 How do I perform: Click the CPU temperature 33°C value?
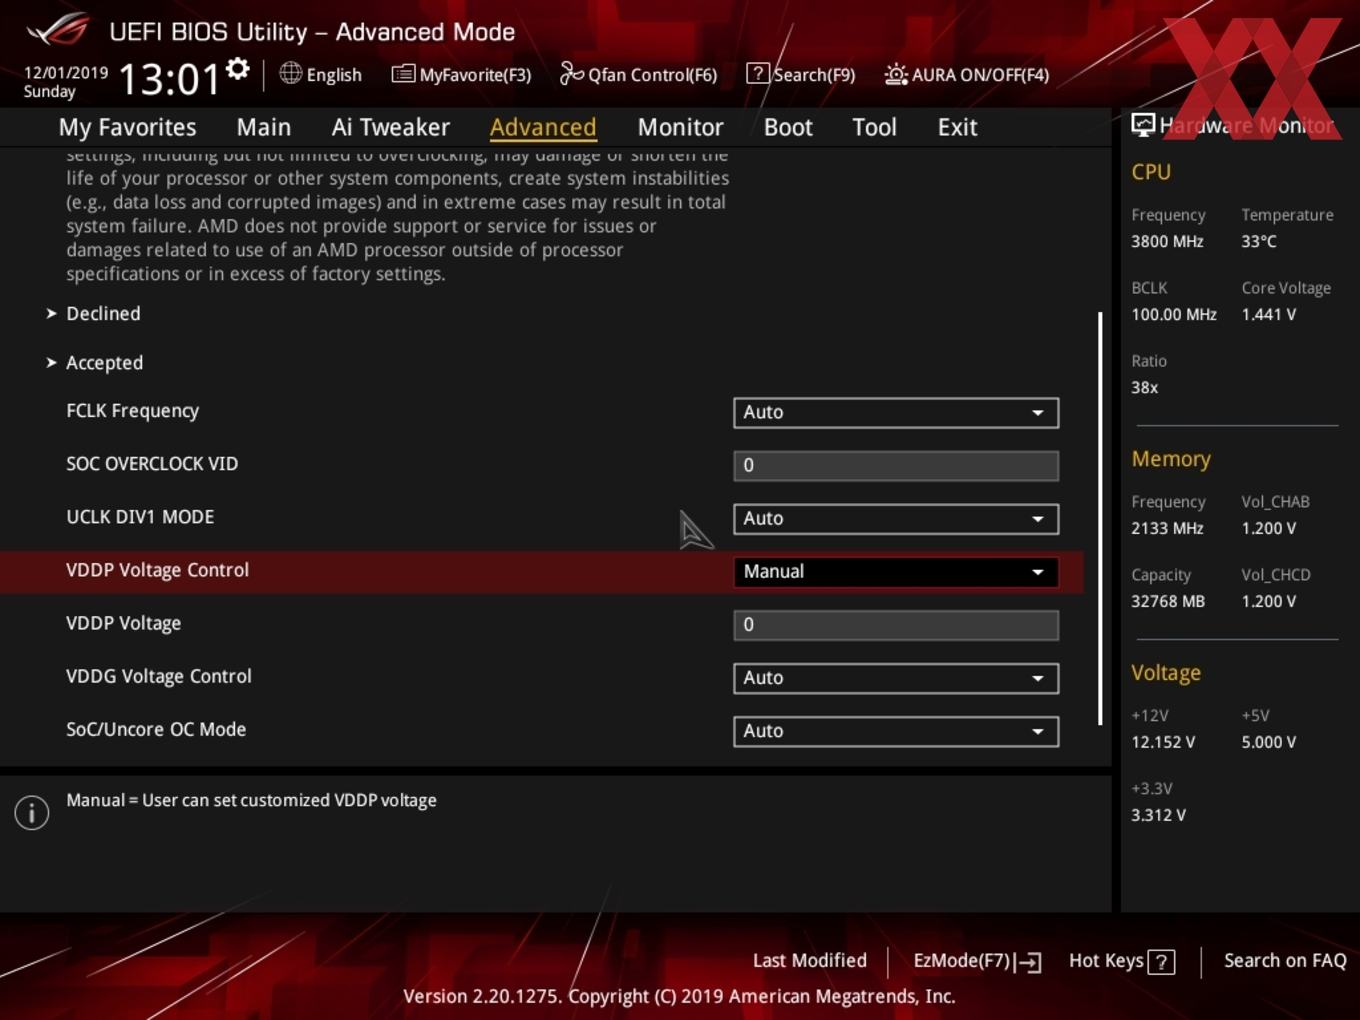click(x=1259, y=241)
